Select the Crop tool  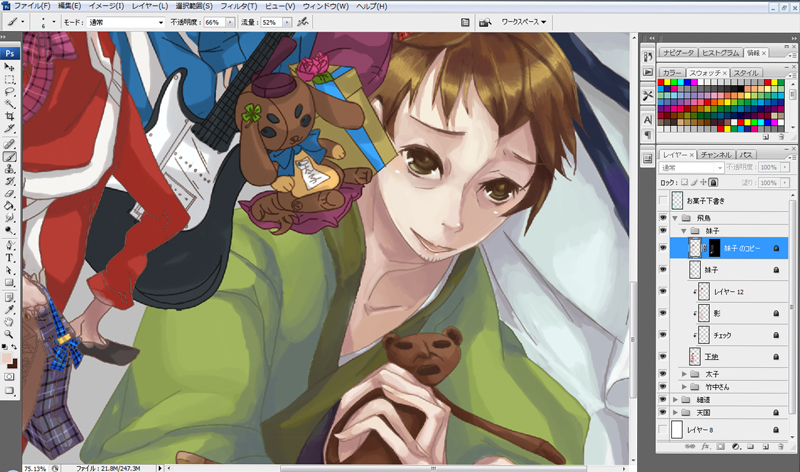click(x=9, y=116)
